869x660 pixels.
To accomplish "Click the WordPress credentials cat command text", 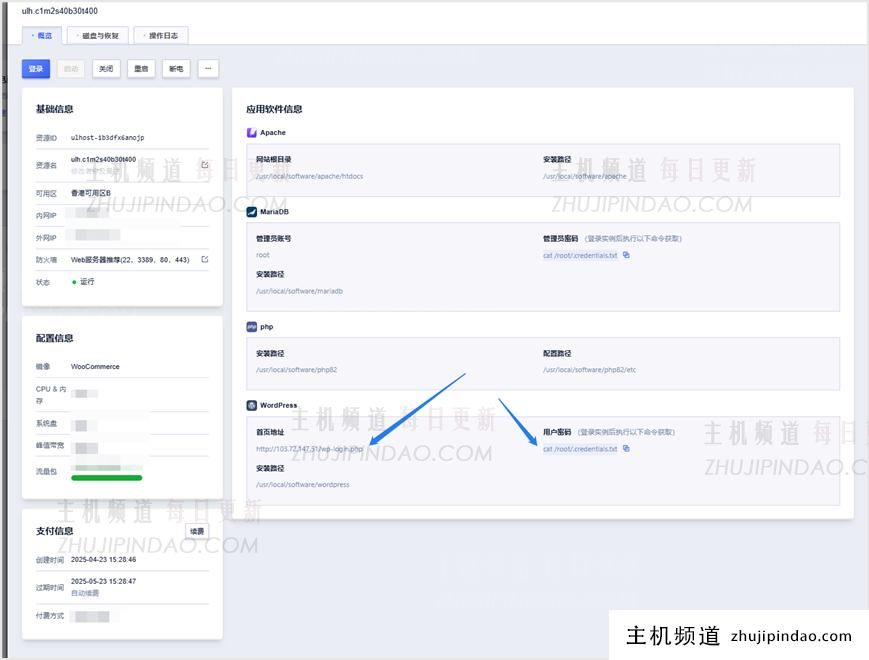I will [x=580, y=449].
